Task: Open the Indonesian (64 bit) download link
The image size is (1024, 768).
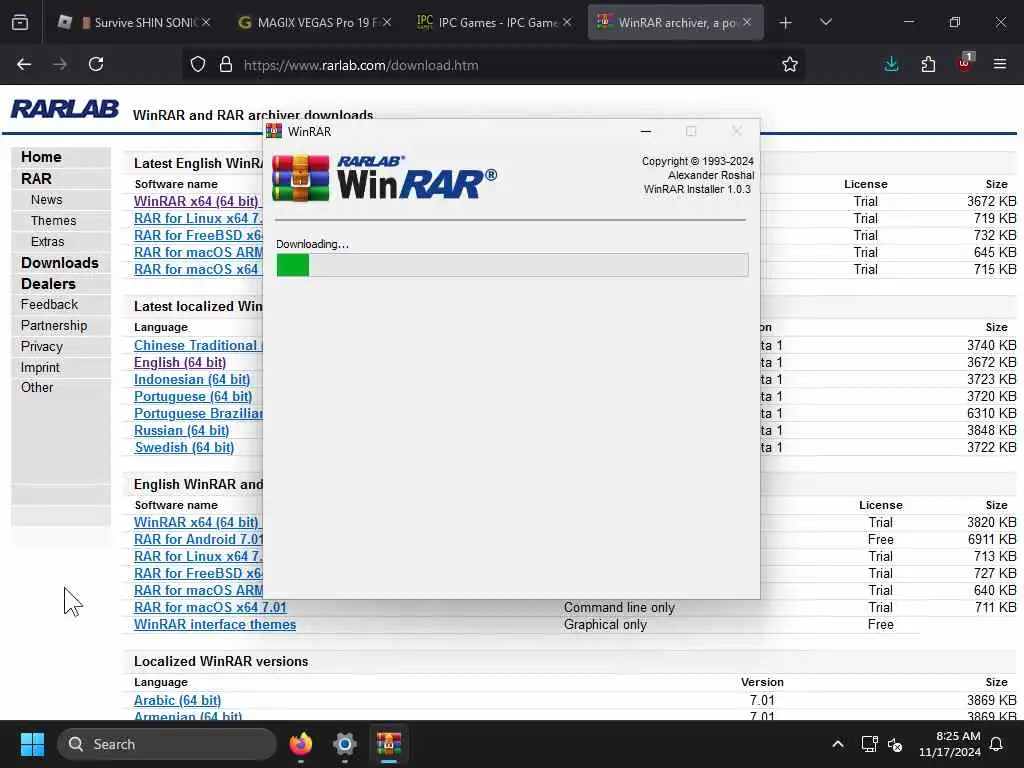Action: 192,379
